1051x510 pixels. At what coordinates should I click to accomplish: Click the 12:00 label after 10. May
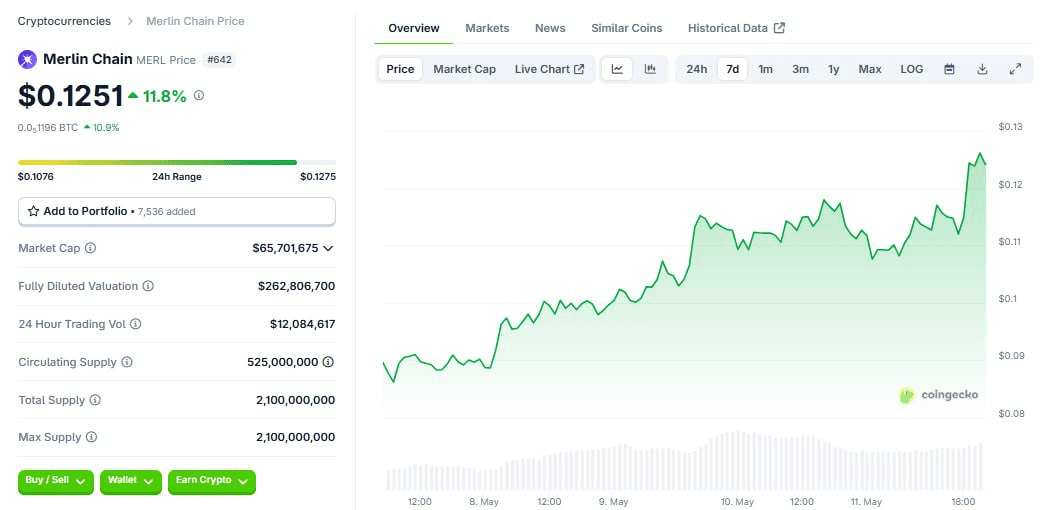tap(802, 501)
